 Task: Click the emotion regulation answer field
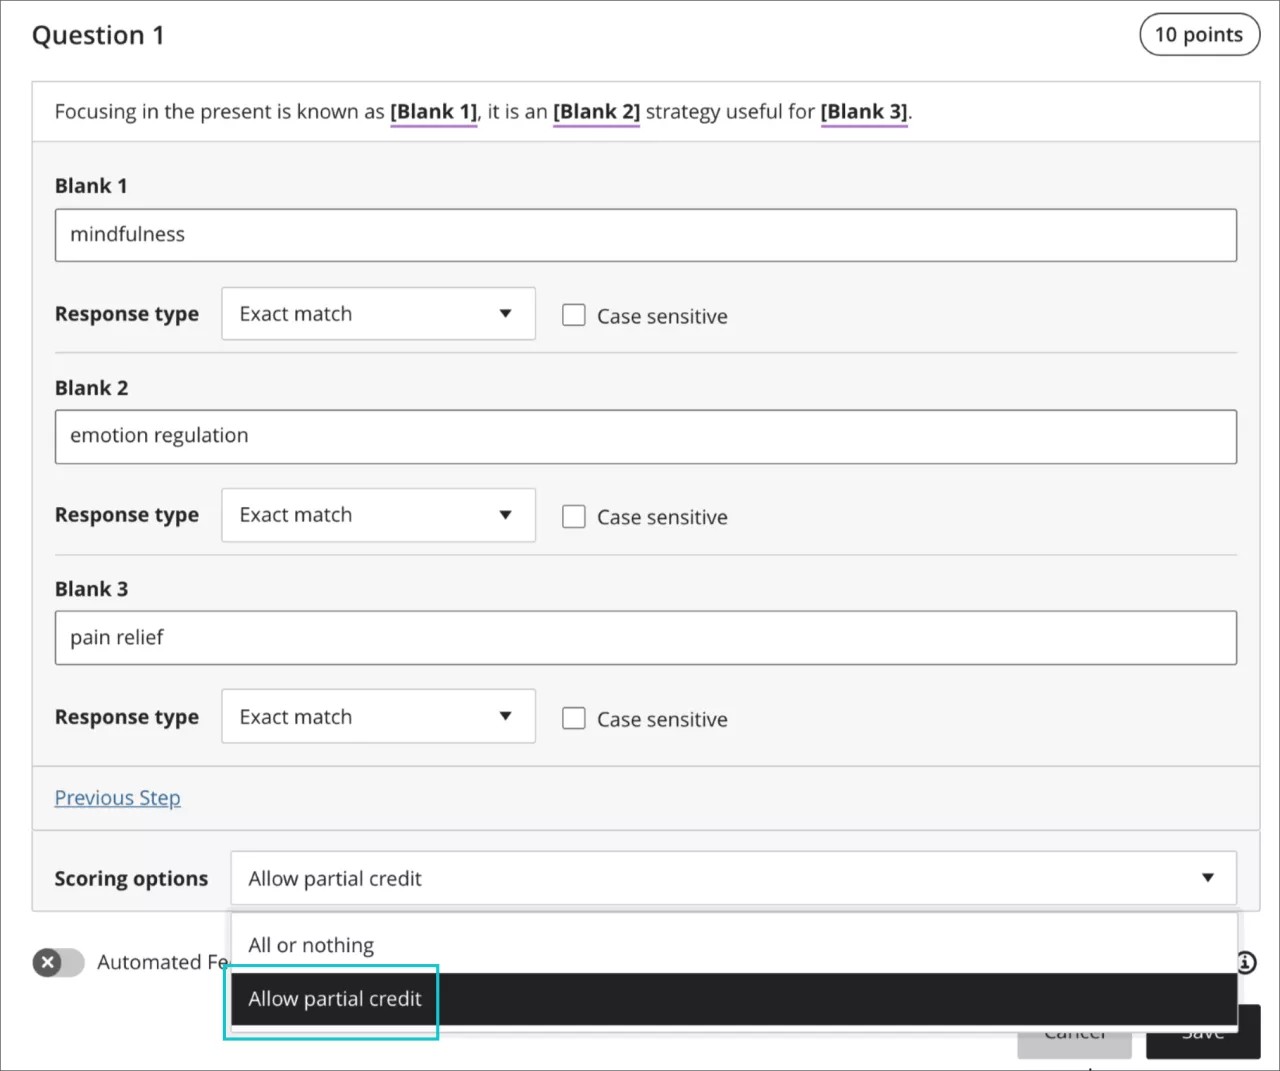(x=645, y=436)
